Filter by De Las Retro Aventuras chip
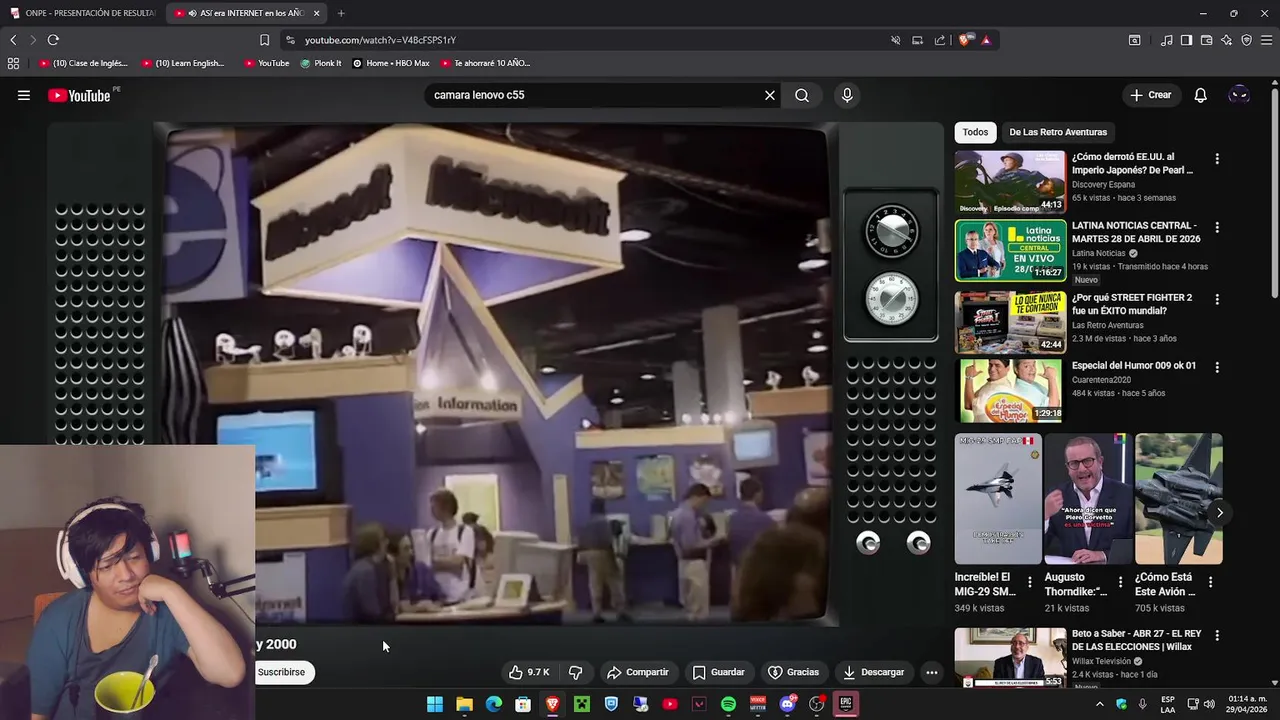 tap(1058, 132)
